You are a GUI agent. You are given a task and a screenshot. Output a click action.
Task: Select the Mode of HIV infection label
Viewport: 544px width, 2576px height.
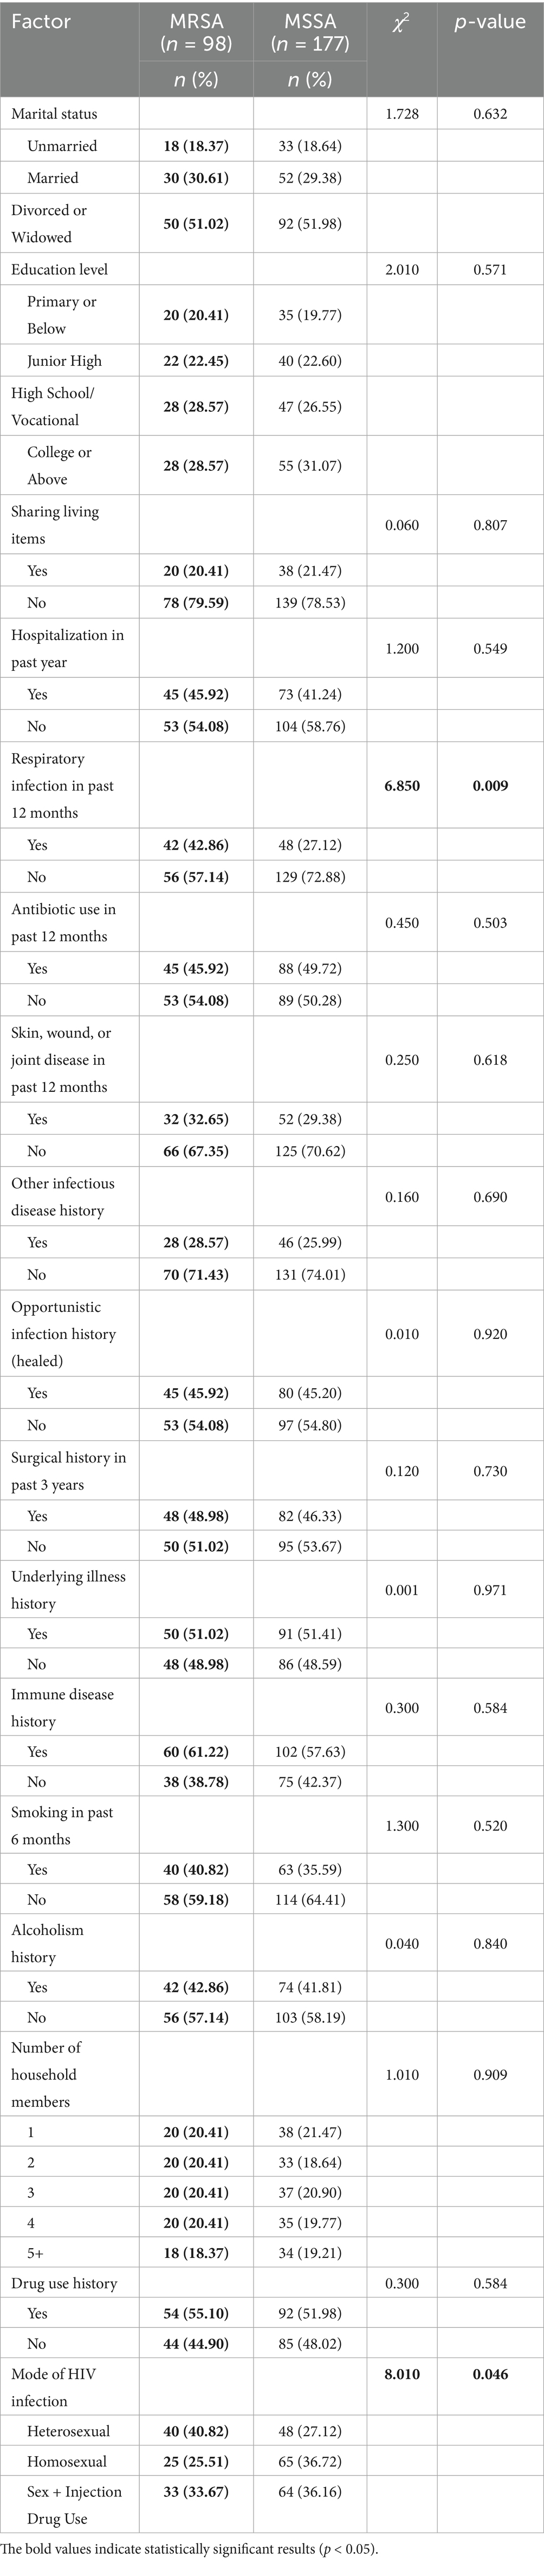tap(53, 2387)
